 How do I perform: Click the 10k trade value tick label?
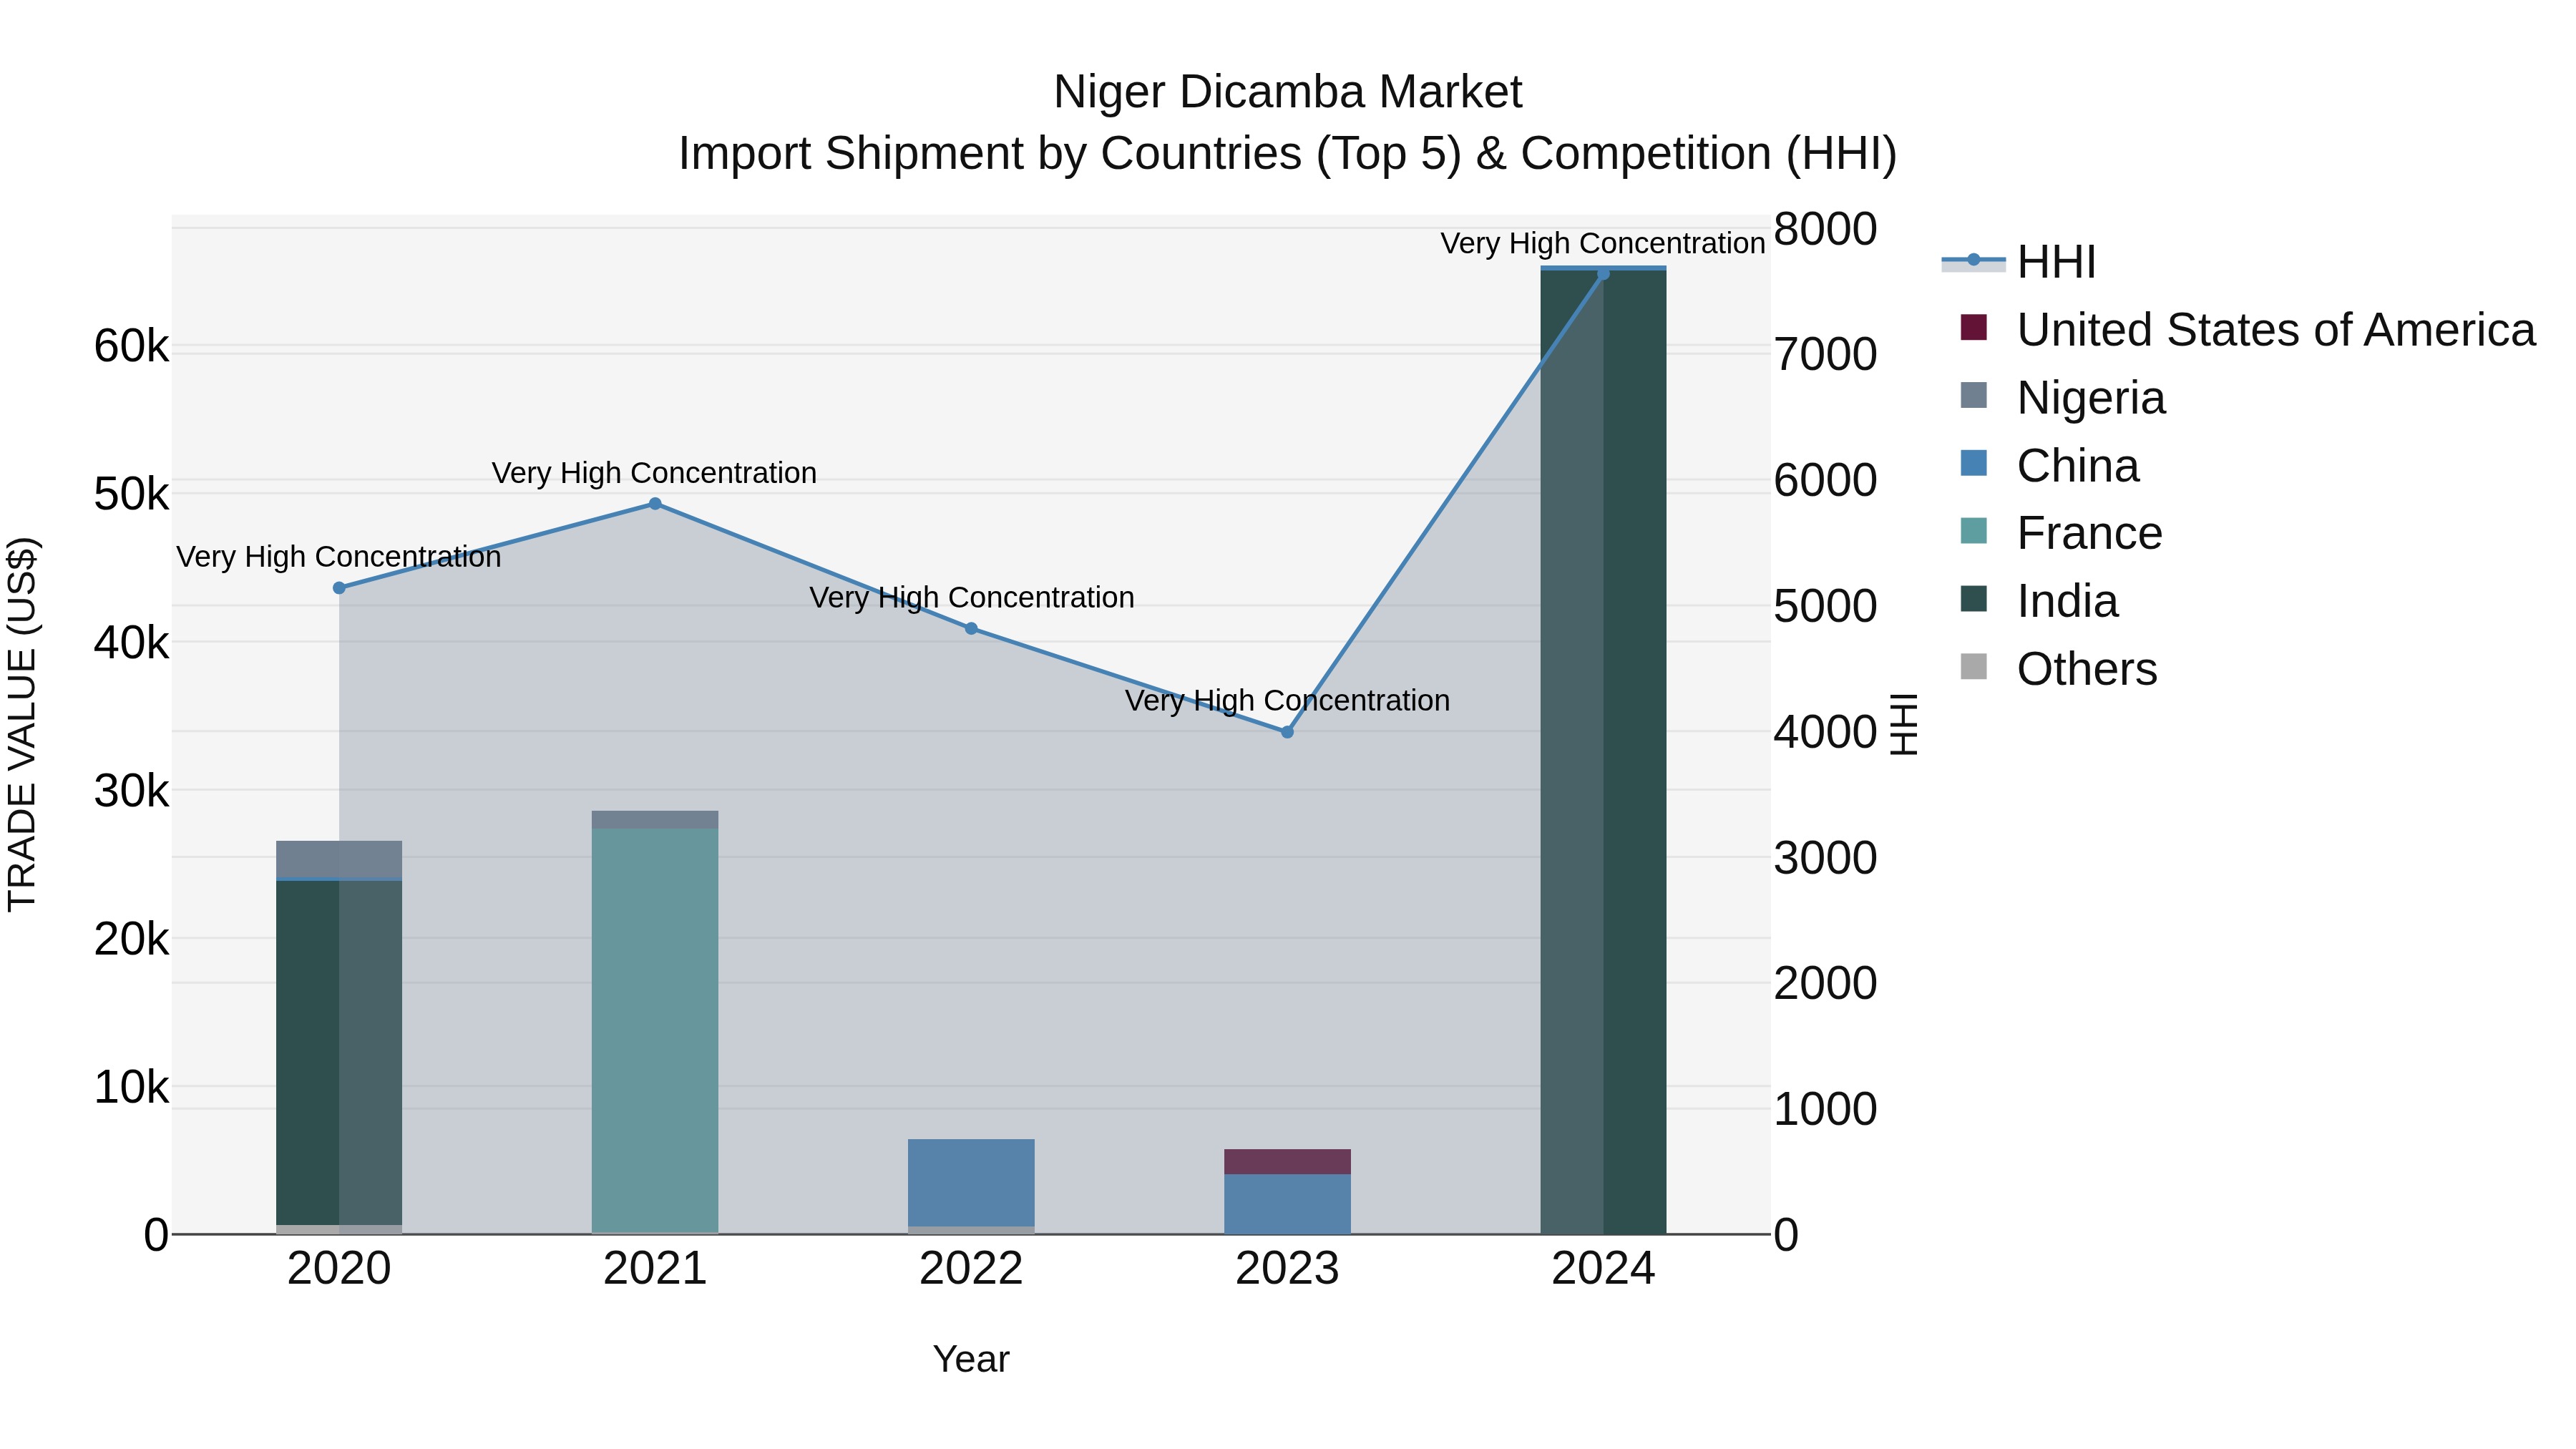(x=131, y=1087)
